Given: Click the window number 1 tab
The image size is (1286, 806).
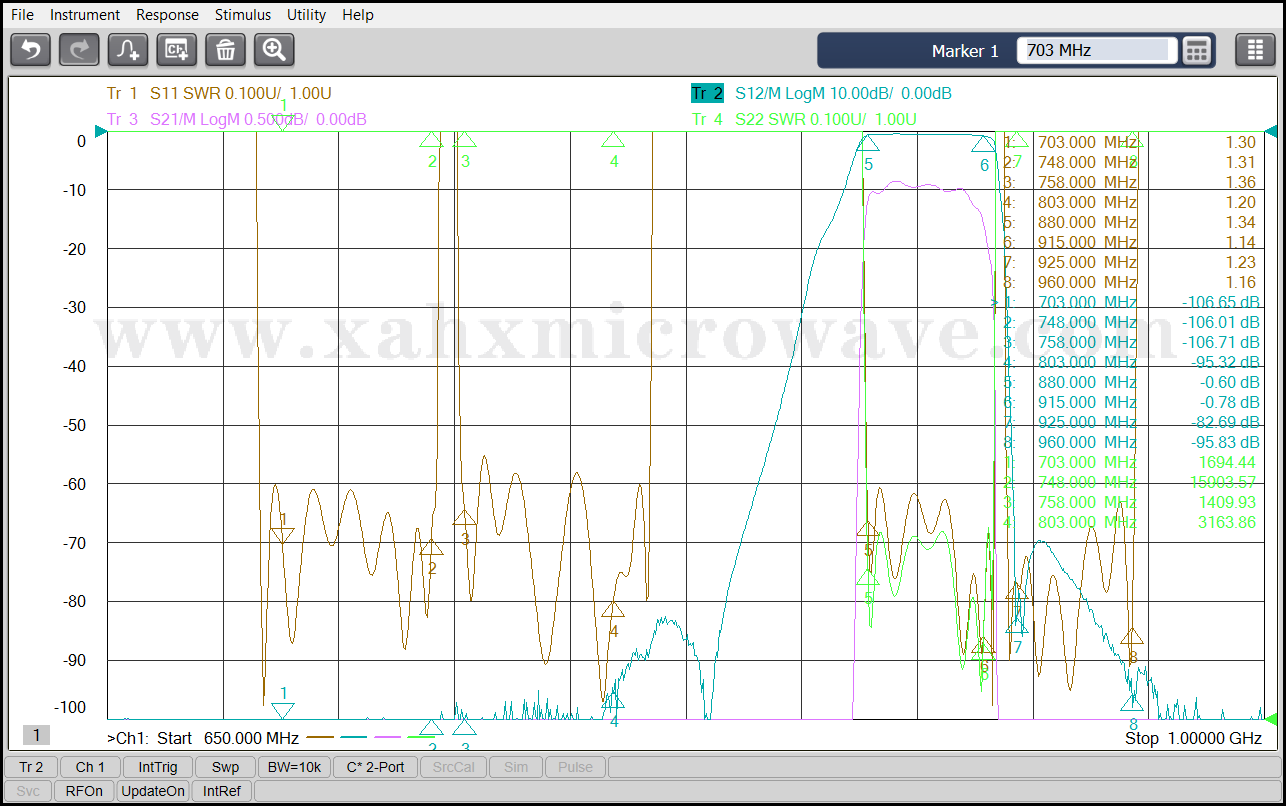Looking at the screenshot, I should (x=36, y=735).
